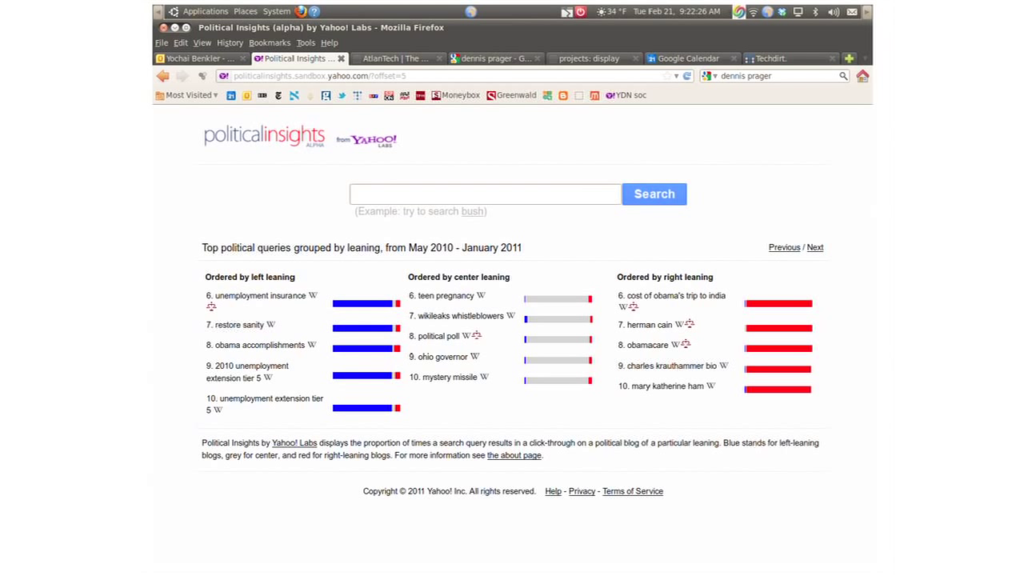Click the Wikipedia icon for obama accomplishments
This screenshot has height=576, width=1024.
tap(312, 345)
